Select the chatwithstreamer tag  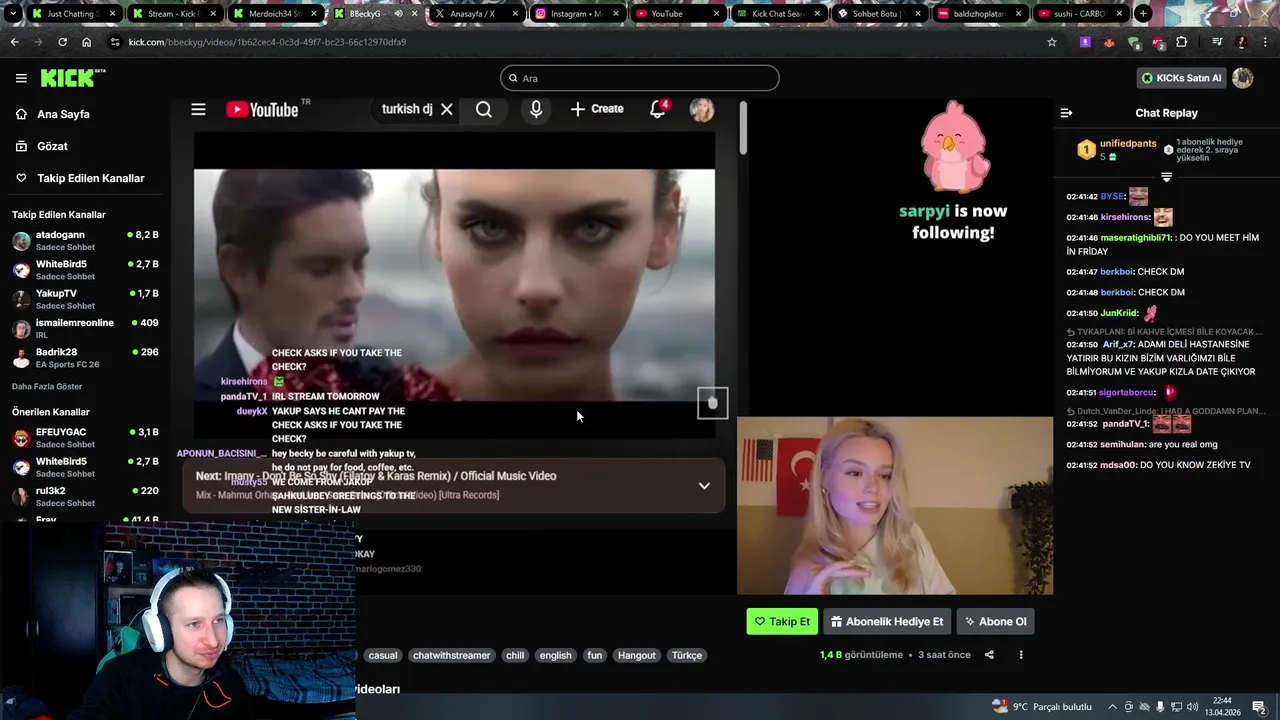452,655
